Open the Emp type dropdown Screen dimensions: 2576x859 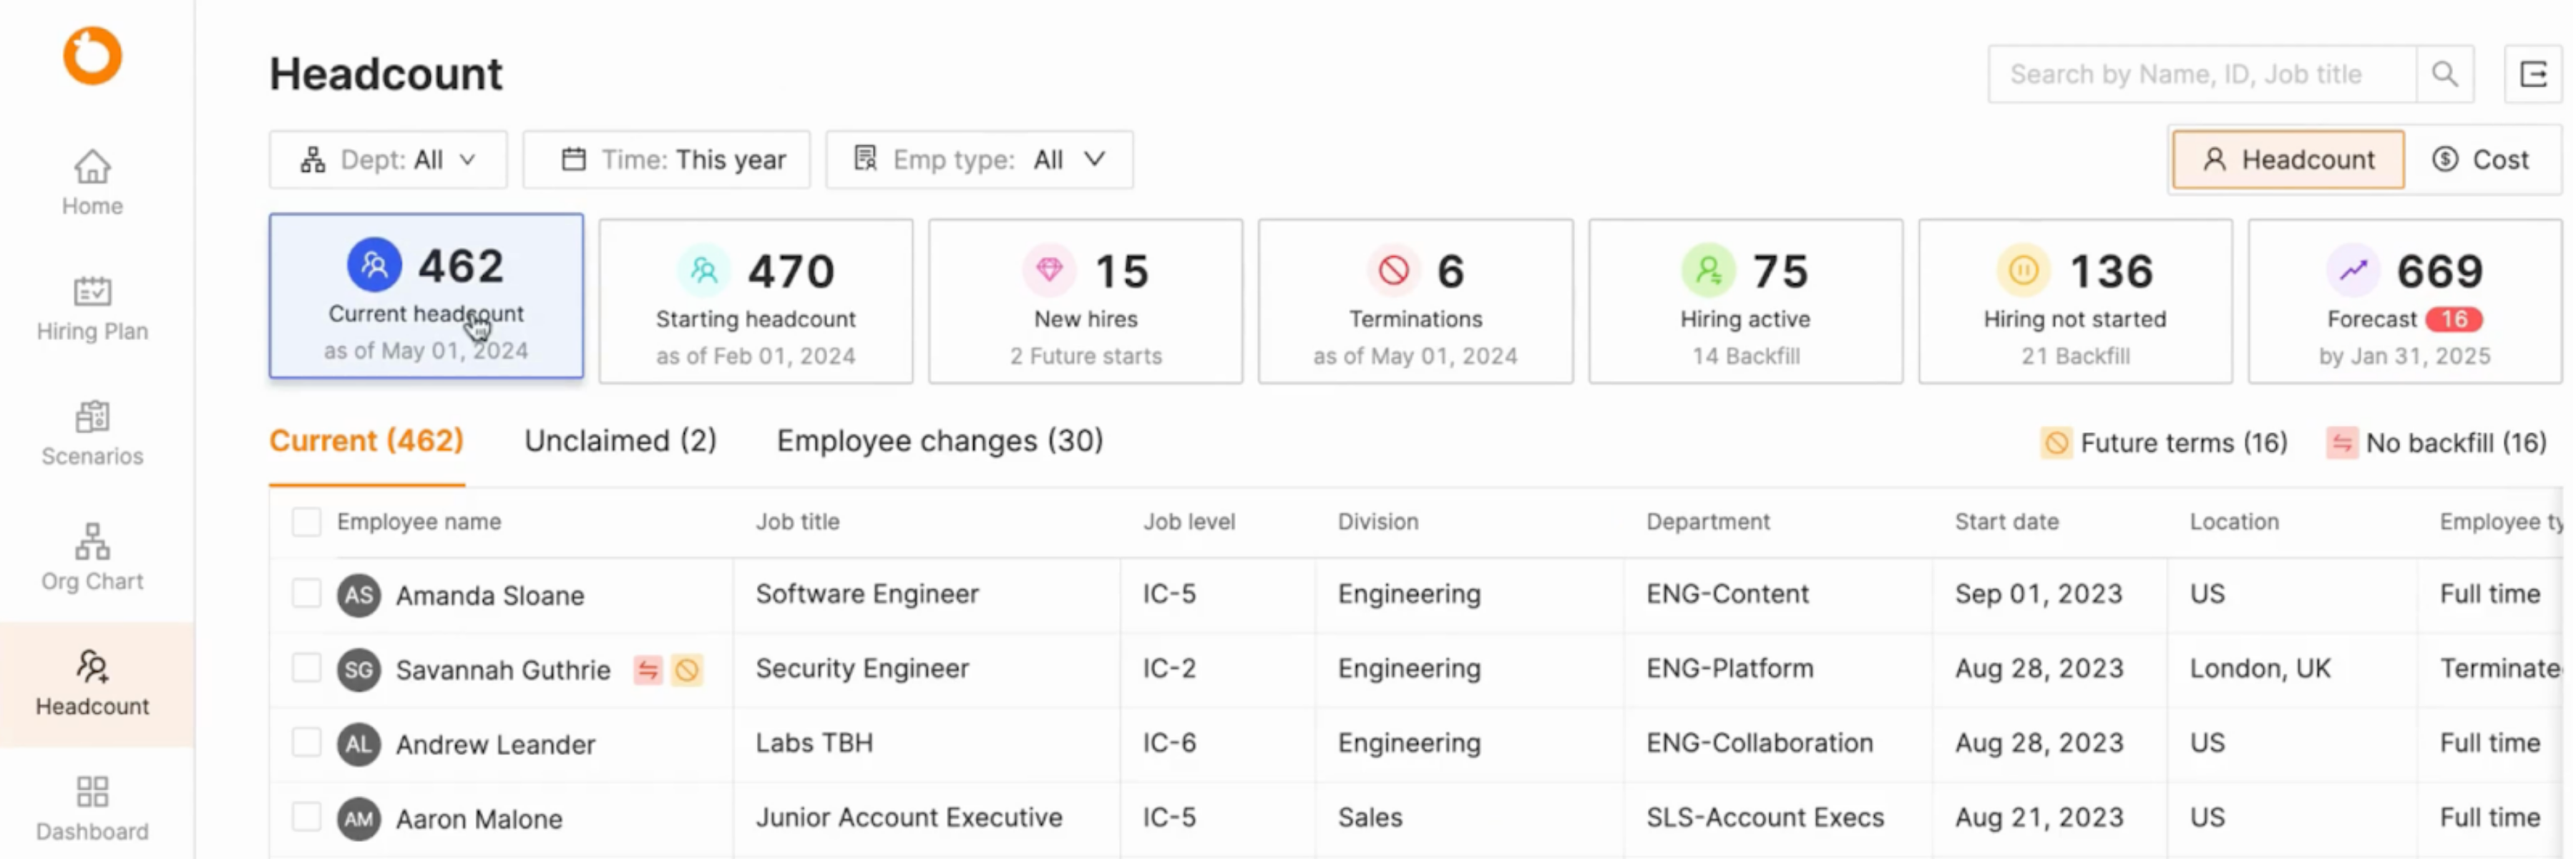[979, 160]
